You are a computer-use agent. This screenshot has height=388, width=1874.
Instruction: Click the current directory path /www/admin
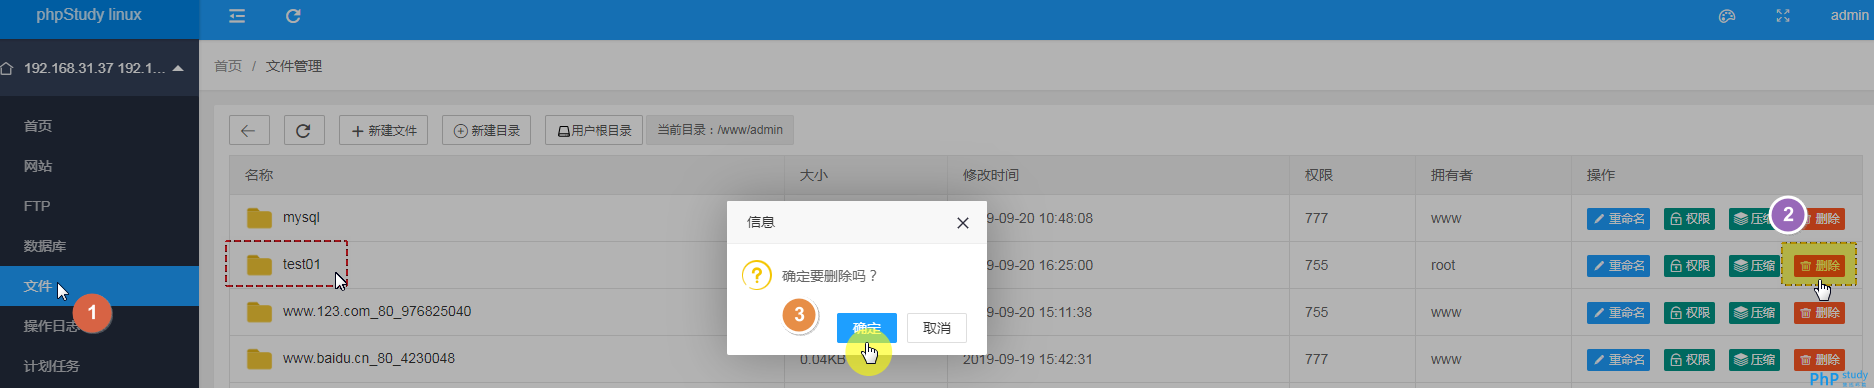[720, 130]
